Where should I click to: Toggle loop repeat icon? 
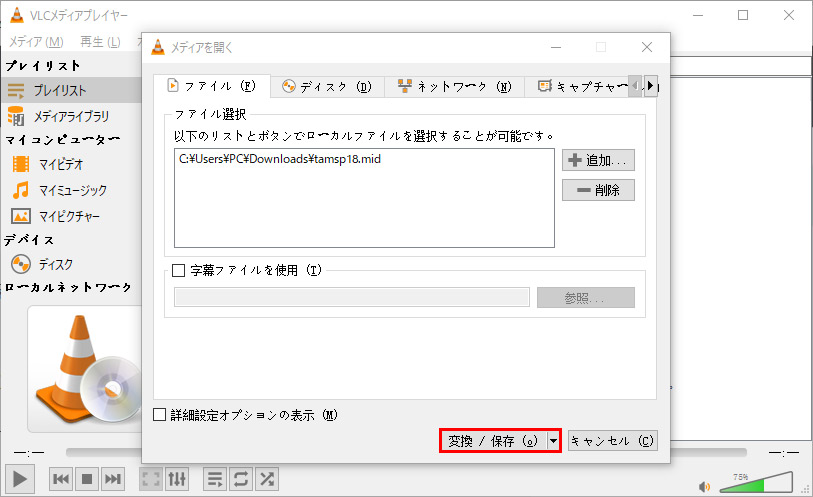pos(241,479)
